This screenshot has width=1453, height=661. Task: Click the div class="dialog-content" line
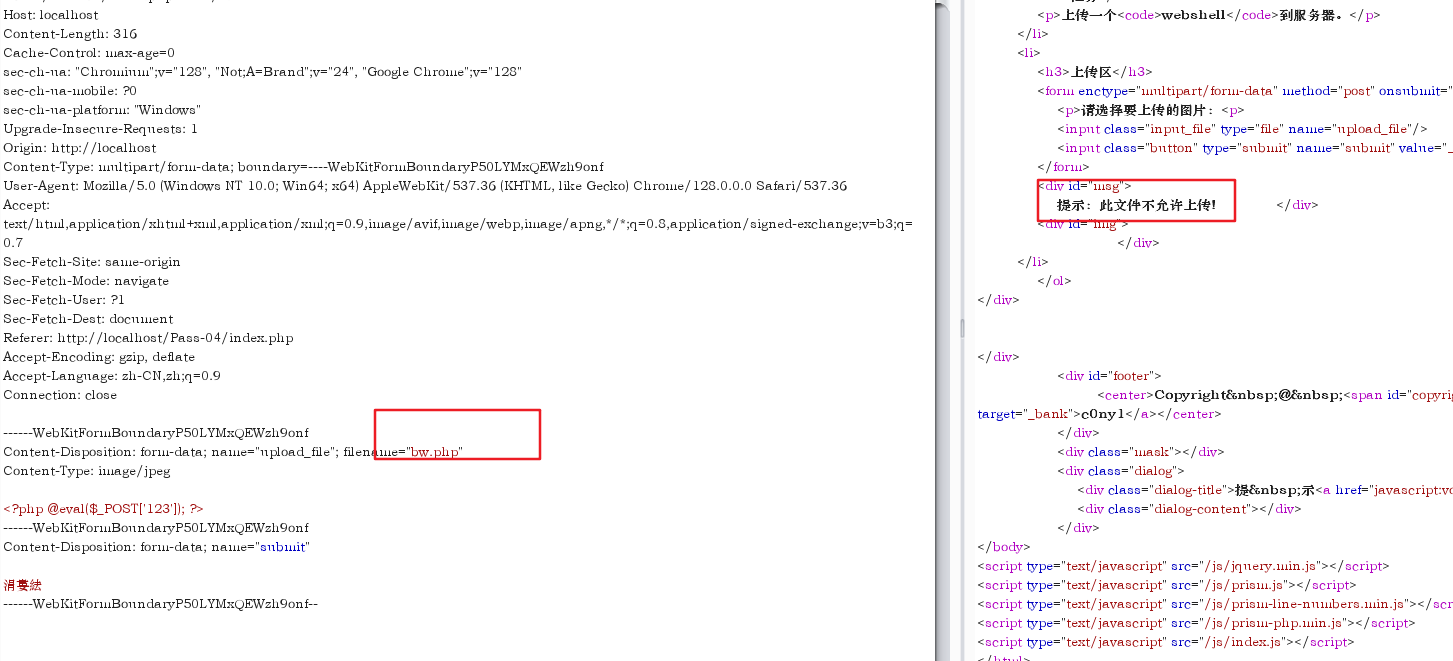click(x=1190, y=509)
